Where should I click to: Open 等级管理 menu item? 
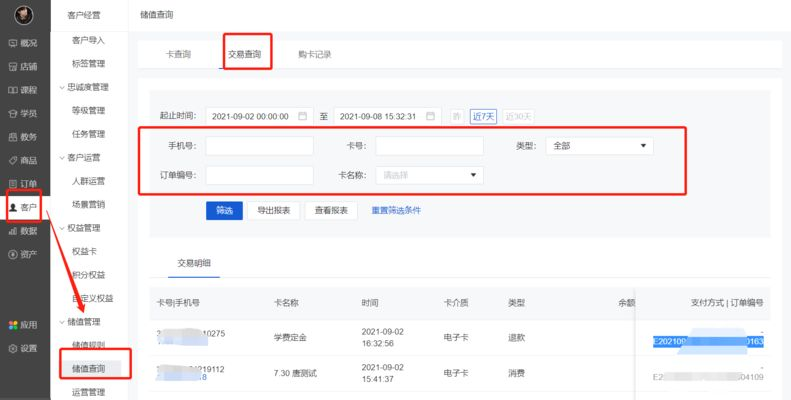point(88,110)
